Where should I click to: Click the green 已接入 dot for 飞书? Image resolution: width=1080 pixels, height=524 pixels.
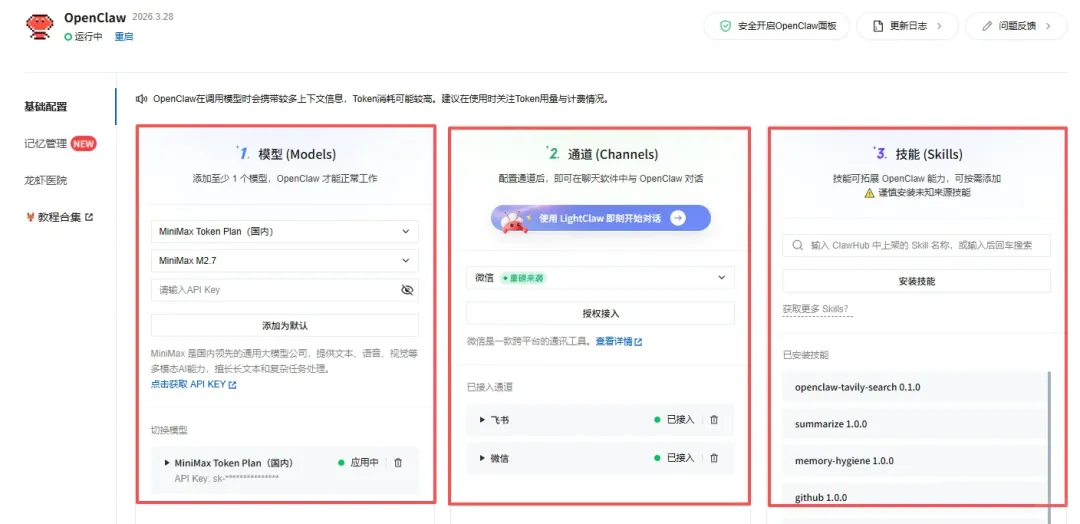point(656,419)
